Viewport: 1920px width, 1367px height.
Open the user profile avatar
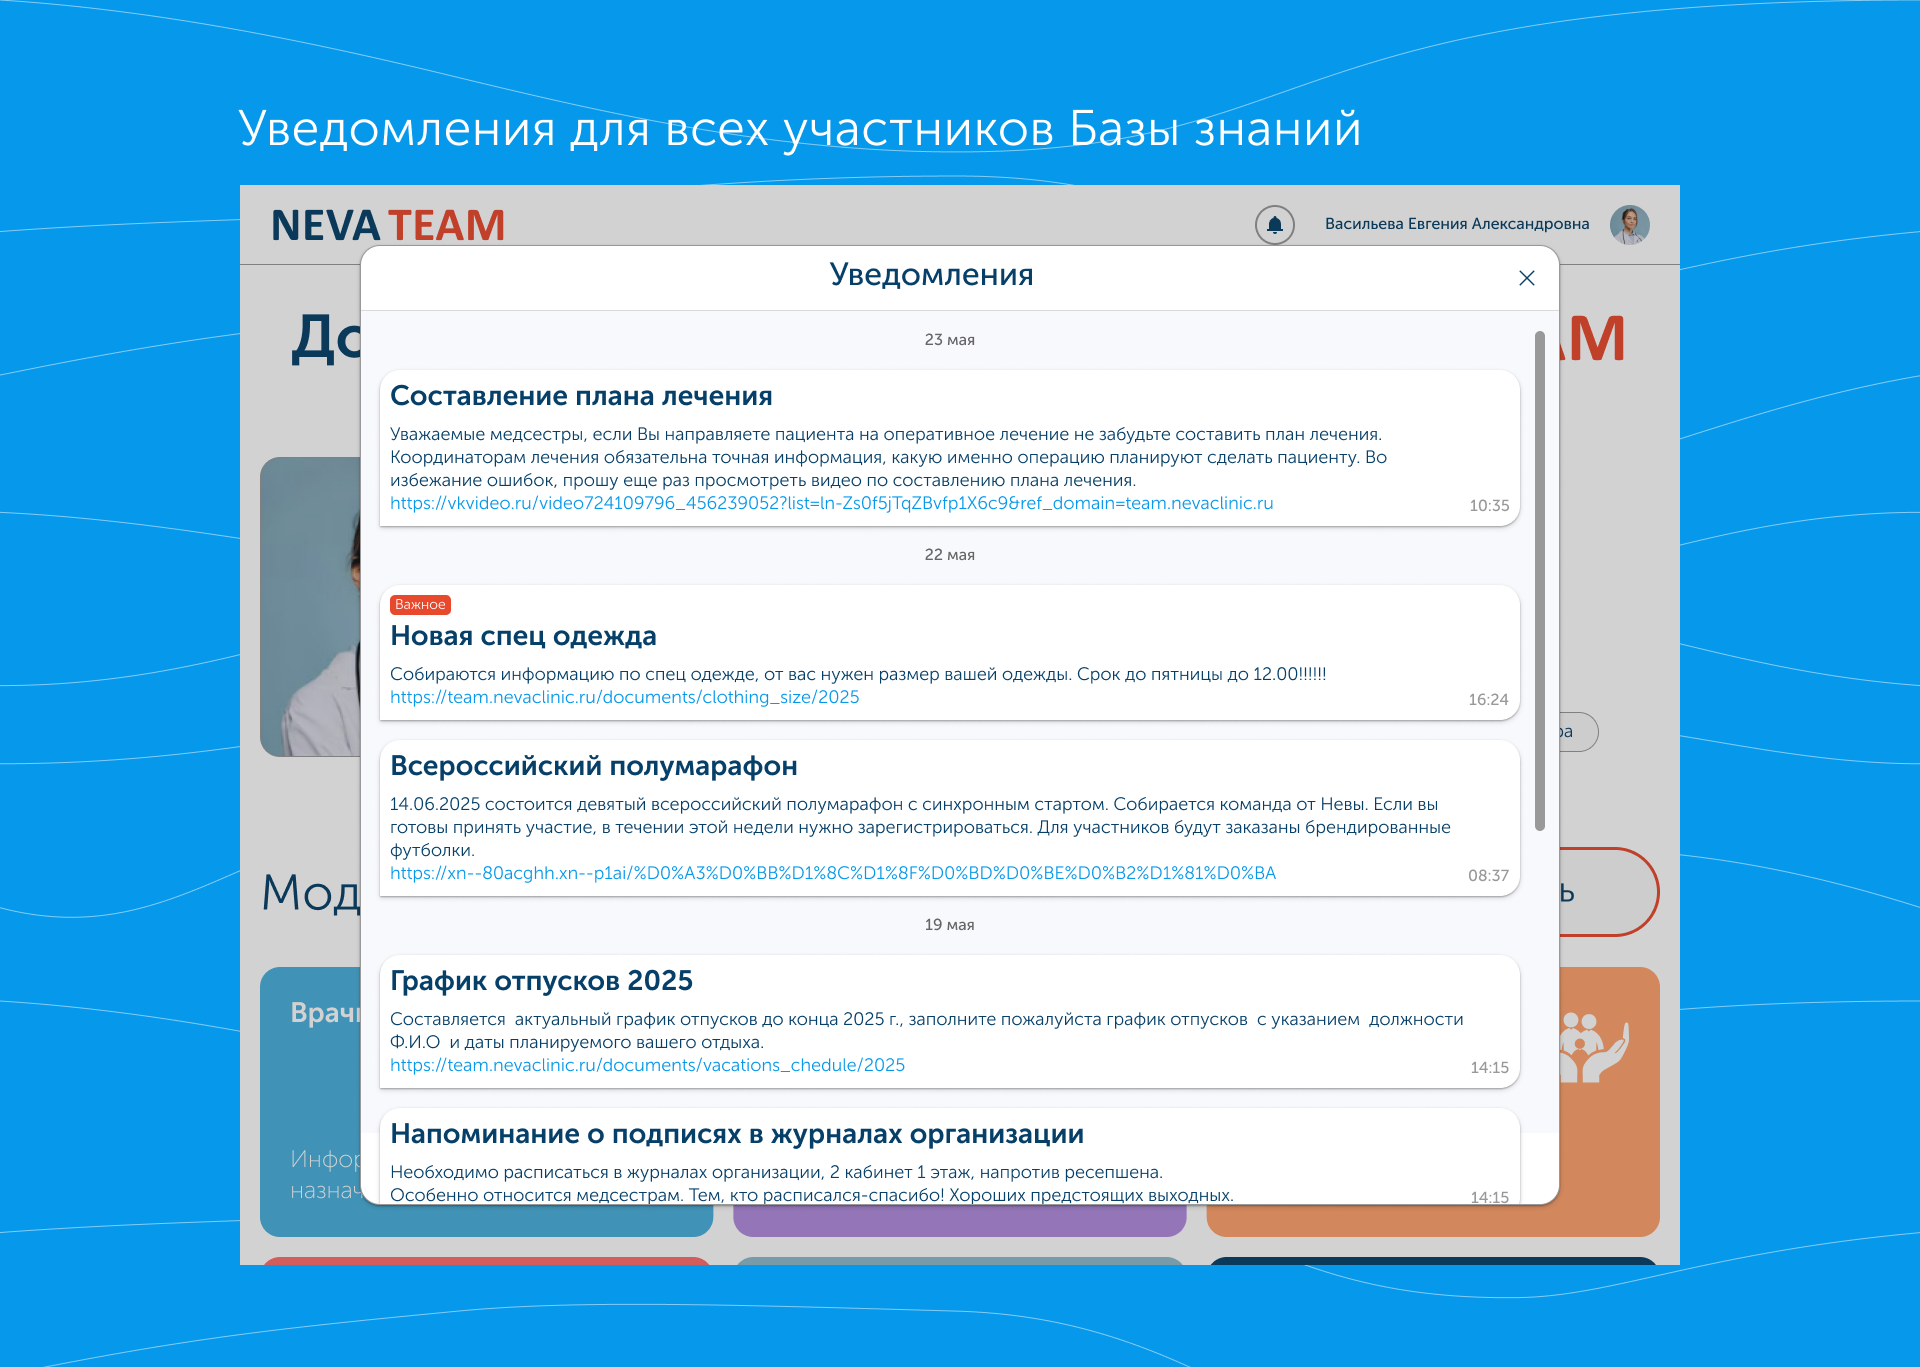tap(1629, 225)
